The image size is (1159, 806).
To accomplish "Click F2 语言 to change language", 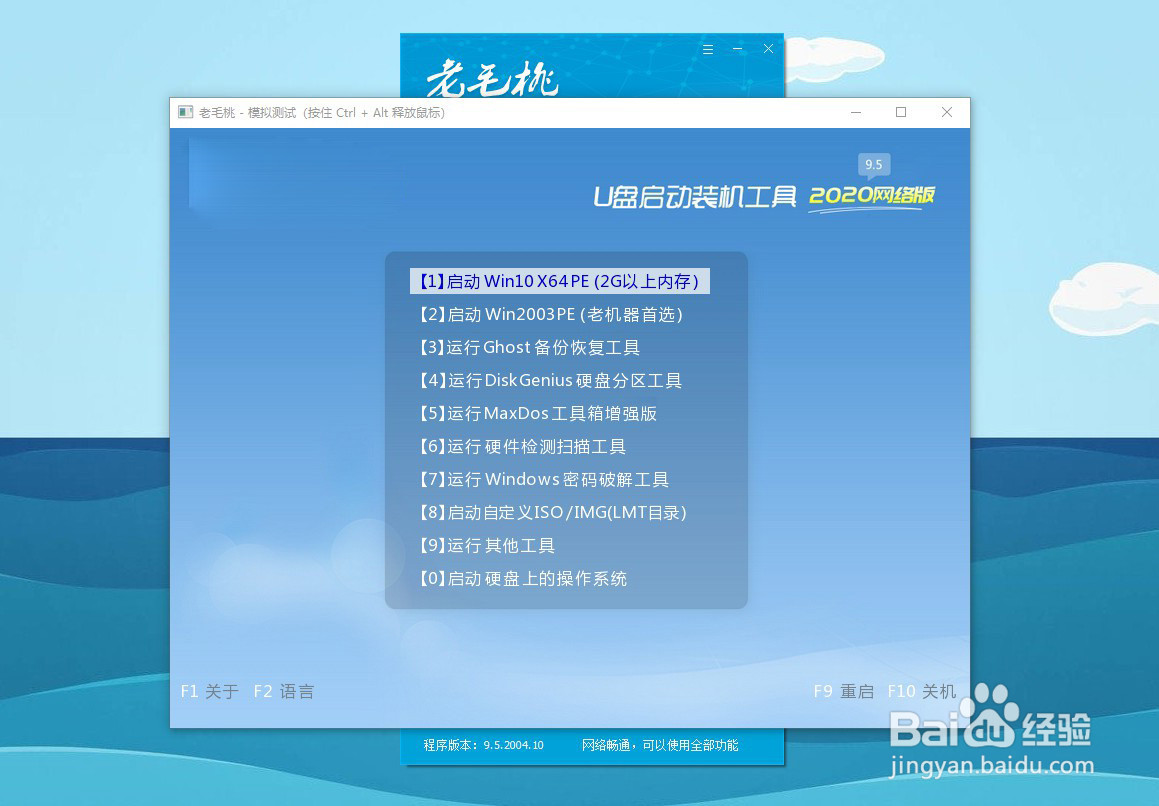I will click(x=284, y=691).
